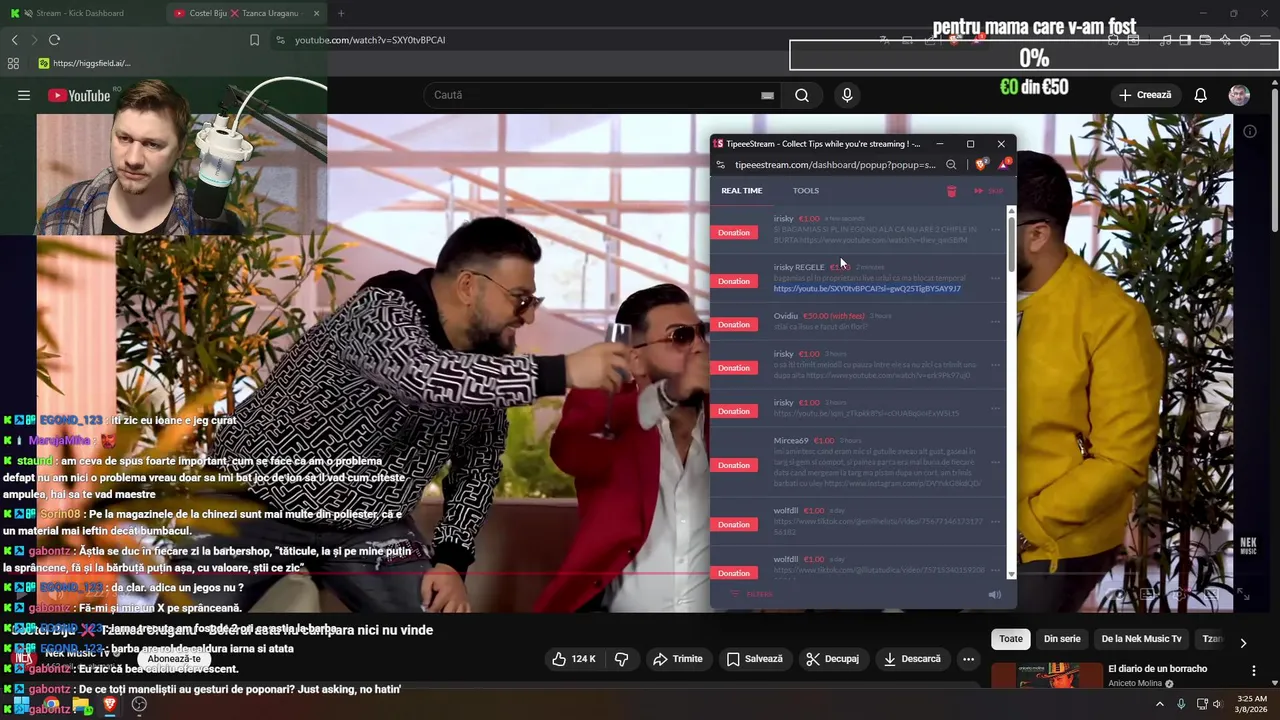Open a new browser tab with plus button
This screenshot has height=720, width=1280.
click(341, 13)
